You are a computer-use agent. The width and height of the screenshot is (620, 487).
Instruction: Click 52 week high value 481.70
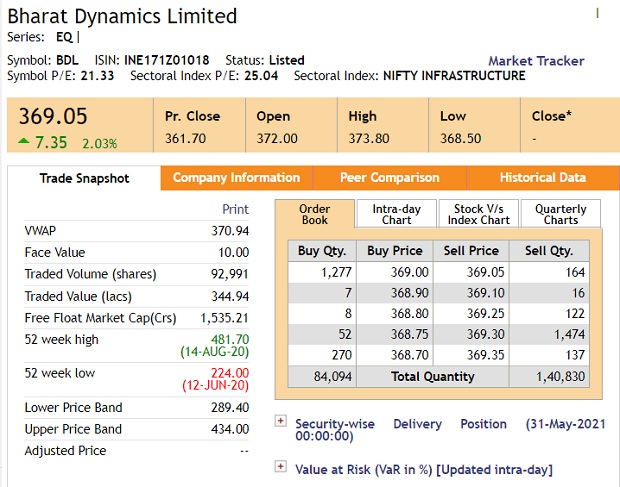click(230, 339)
